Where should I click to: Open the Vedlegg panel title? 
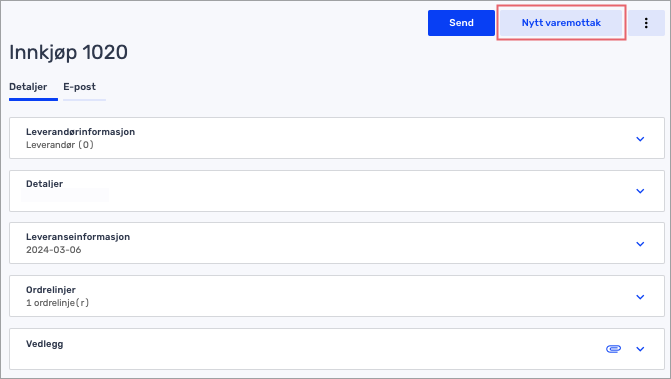[45, 344]
